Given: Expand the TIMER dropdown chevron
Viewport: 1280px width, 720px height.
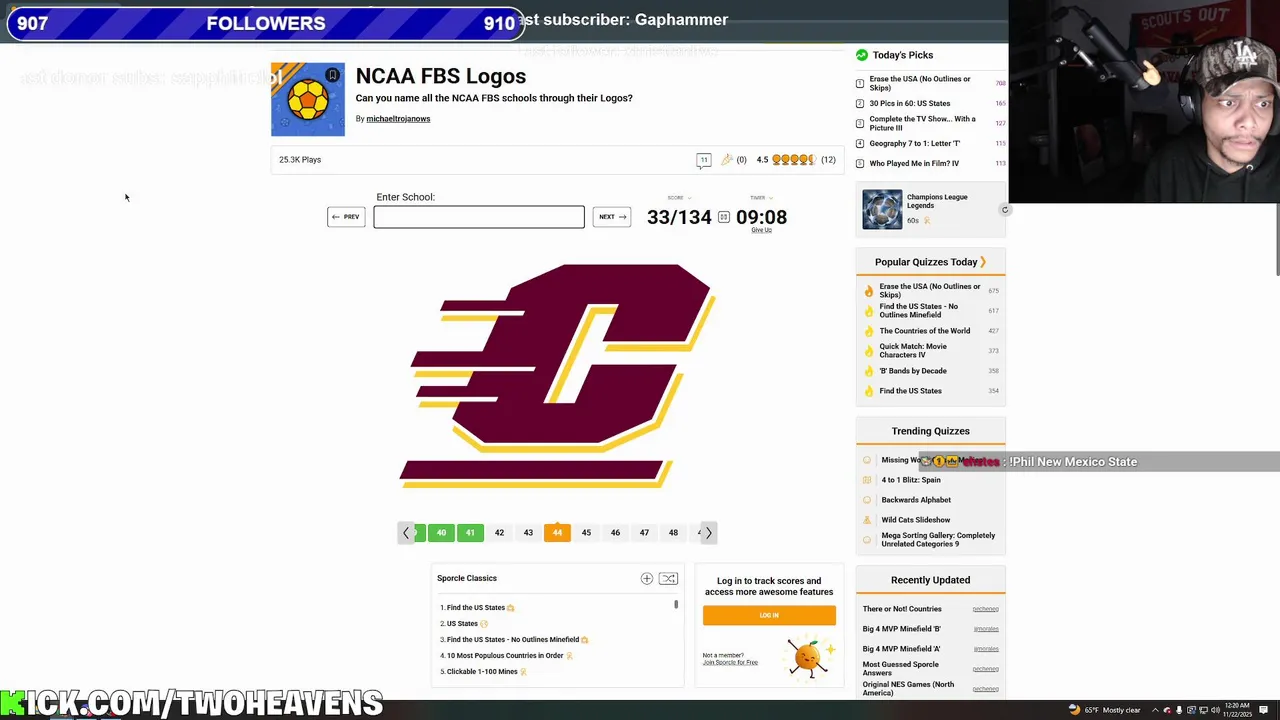Looking at the screenshot, I should coord(772,198).
